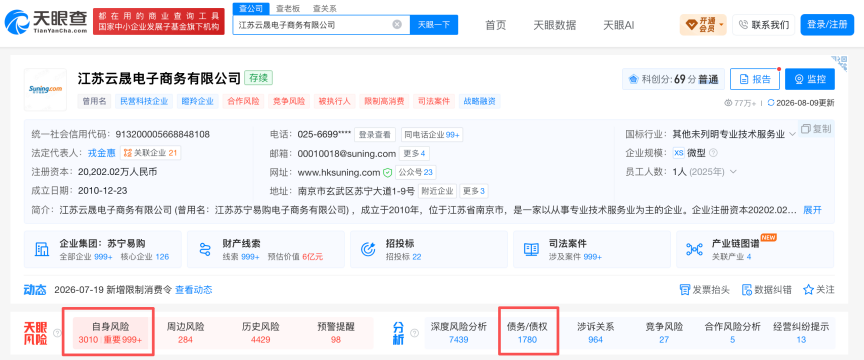Click the 查看动态 link
The image size is (864, 360).
[x=193, y=289]
